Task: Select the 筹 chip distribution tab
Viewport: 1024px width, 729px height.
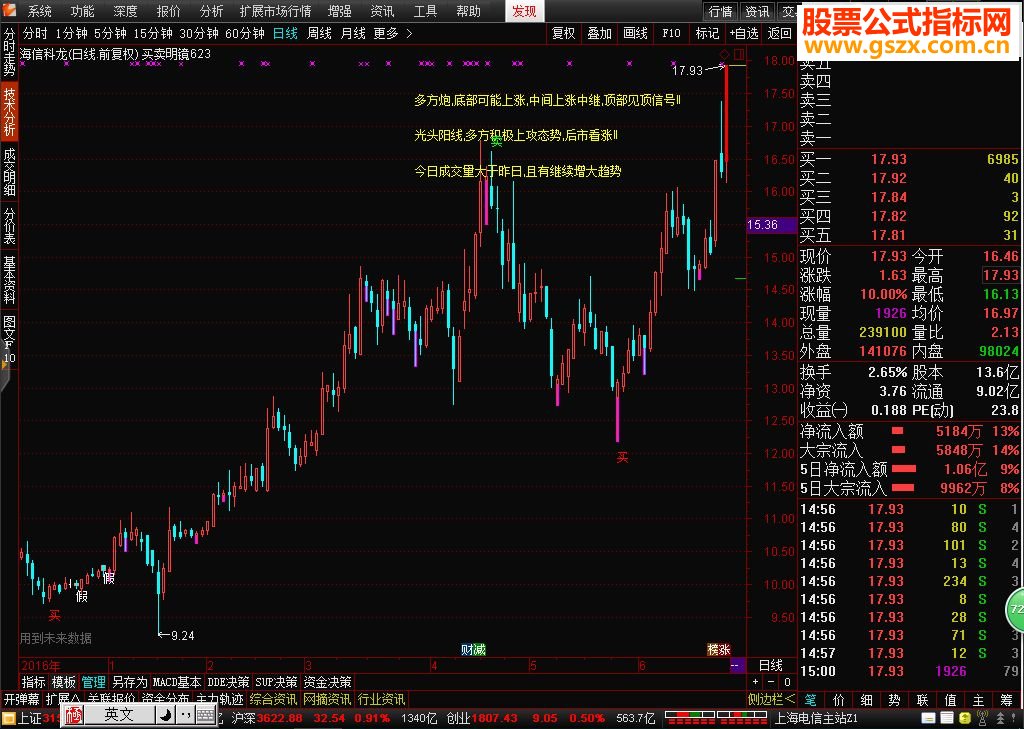Action: (1006, 700)
